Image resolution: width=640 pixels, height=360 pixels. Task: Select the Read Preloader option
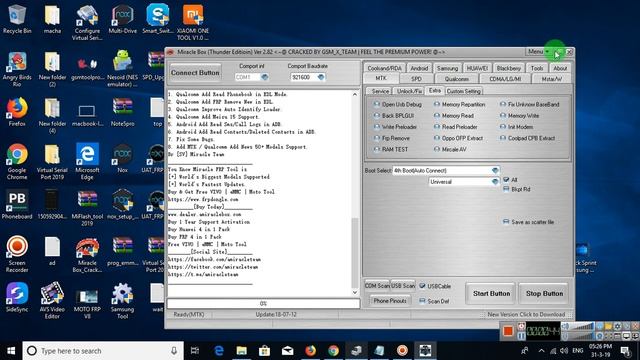click(456, 127)
